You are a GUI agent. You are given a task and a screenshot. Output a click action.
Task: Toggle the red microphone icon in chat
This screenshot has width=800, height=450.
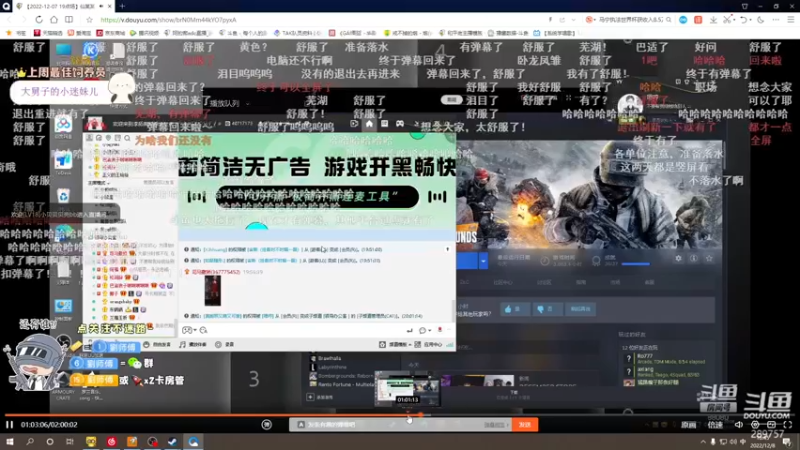(x=439, y=330)
